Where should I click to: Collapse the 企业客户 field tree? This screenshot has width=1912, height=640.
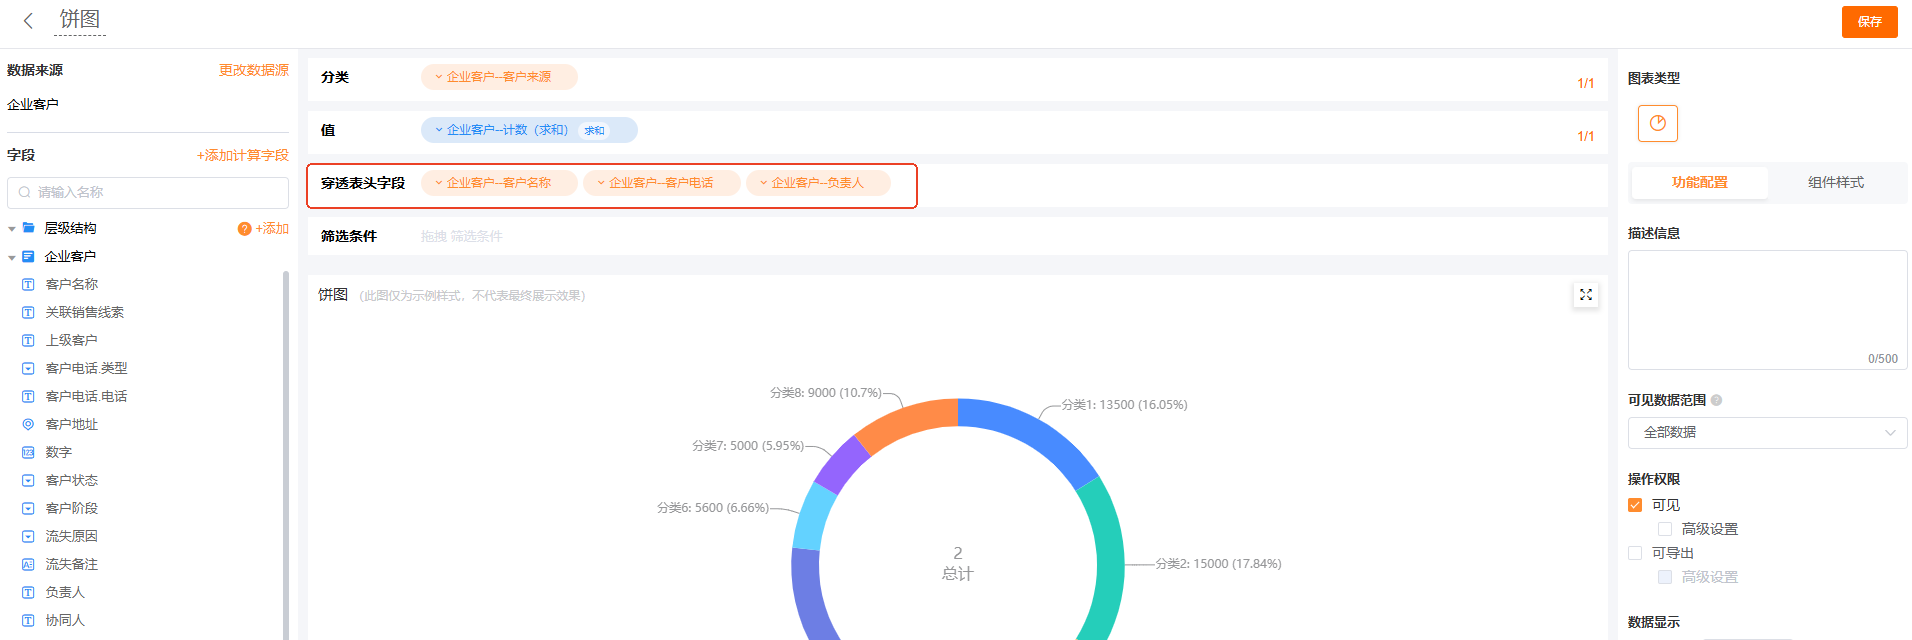[x=12, y=257]
